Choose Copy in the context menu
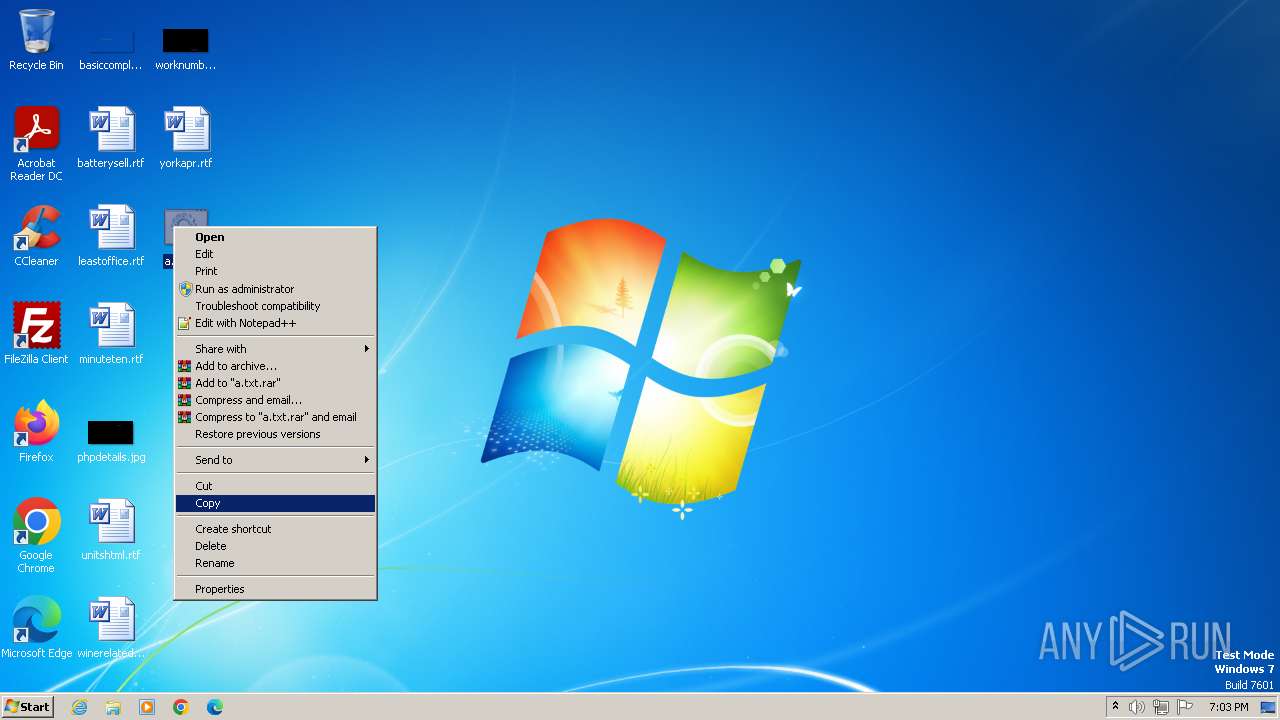Image resolution: width=1280 pixels, height=720 pixels. point(275,503)
